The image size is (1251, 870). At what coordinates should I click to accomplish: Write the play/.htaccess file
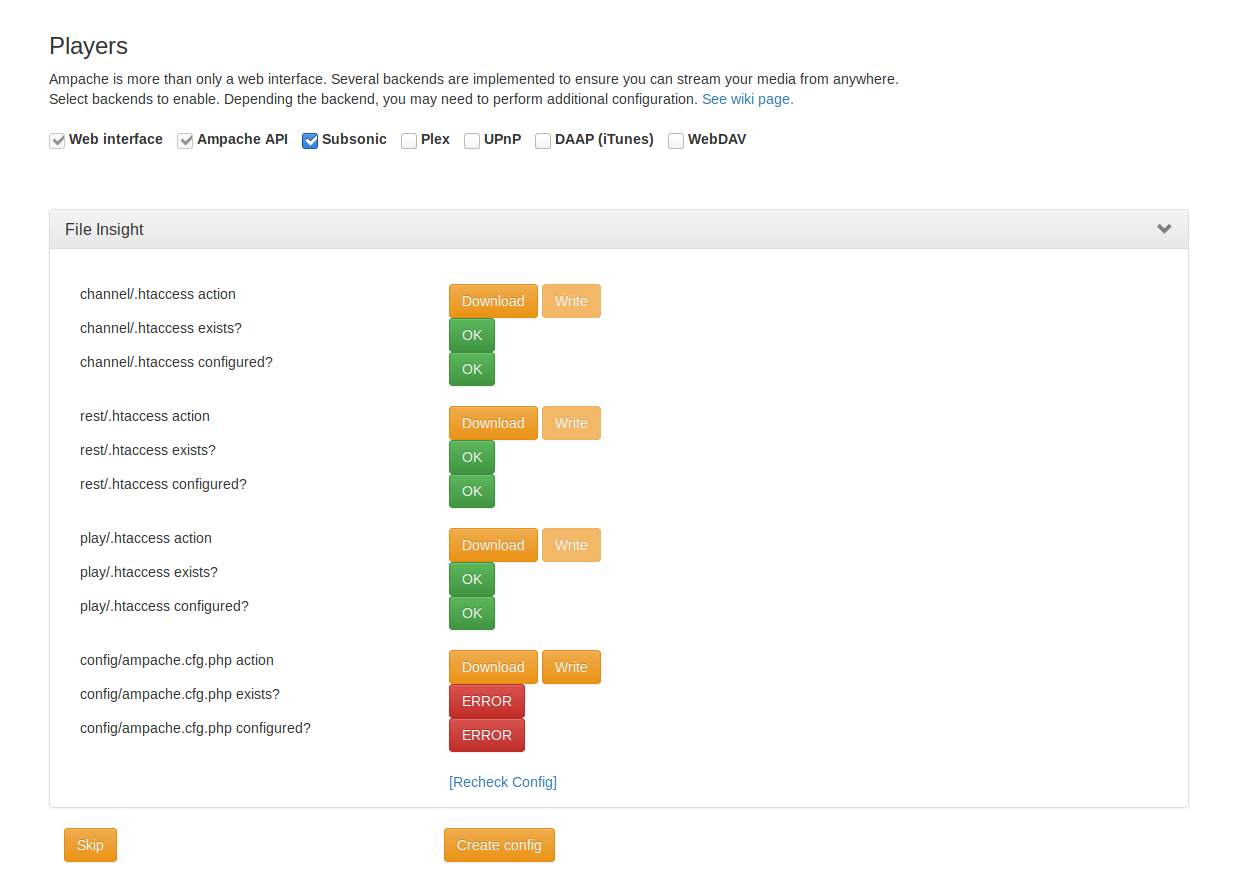(x=571, y=545)
